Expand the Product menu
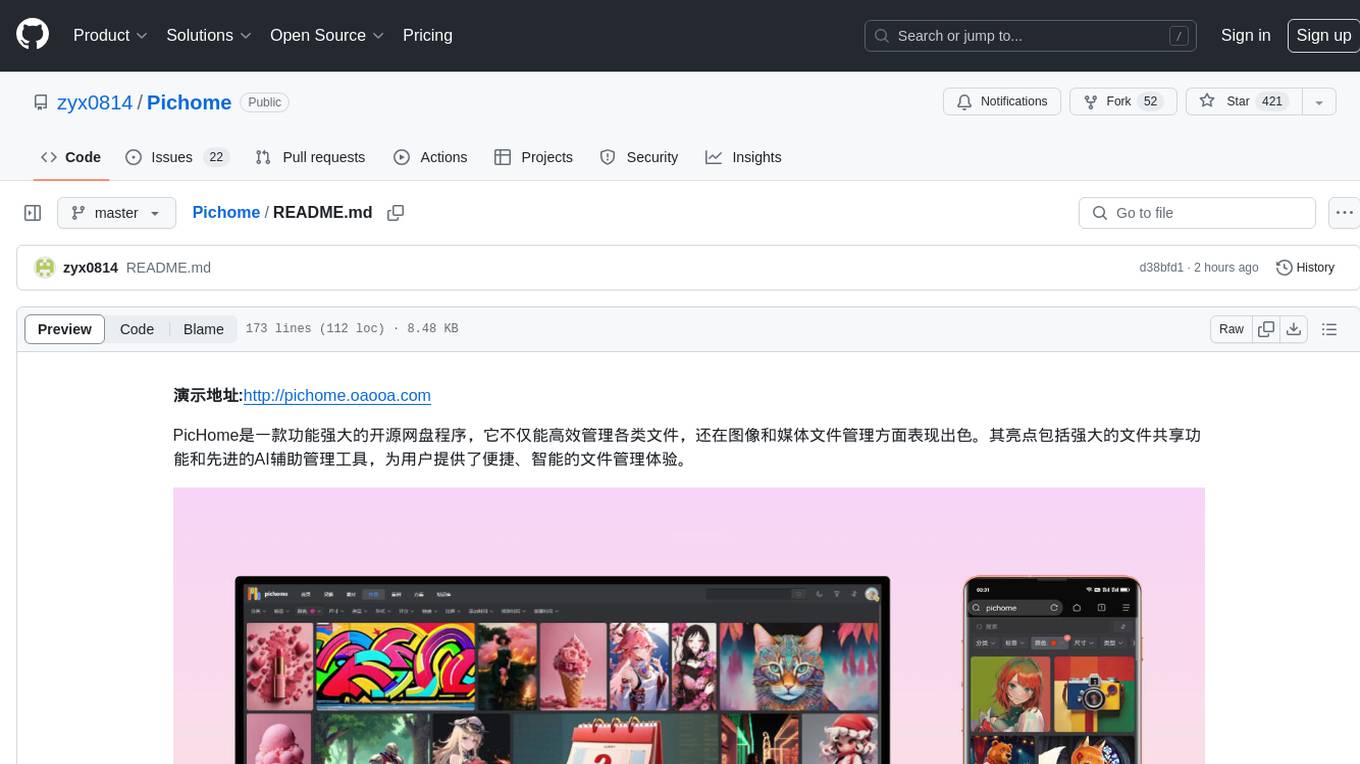This screenshot has height=764, width=1360. pos(110,35)
